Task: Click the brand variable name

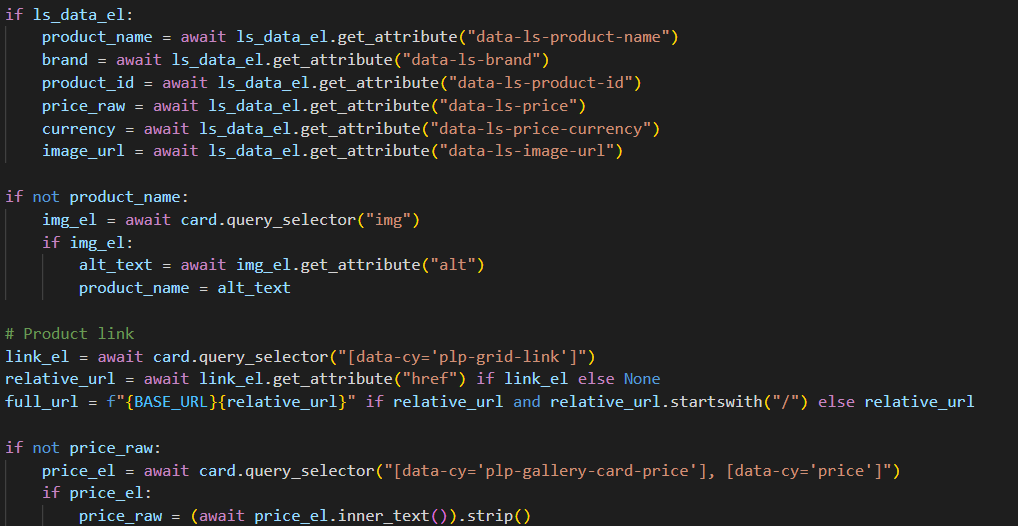Action: [65, 60]
